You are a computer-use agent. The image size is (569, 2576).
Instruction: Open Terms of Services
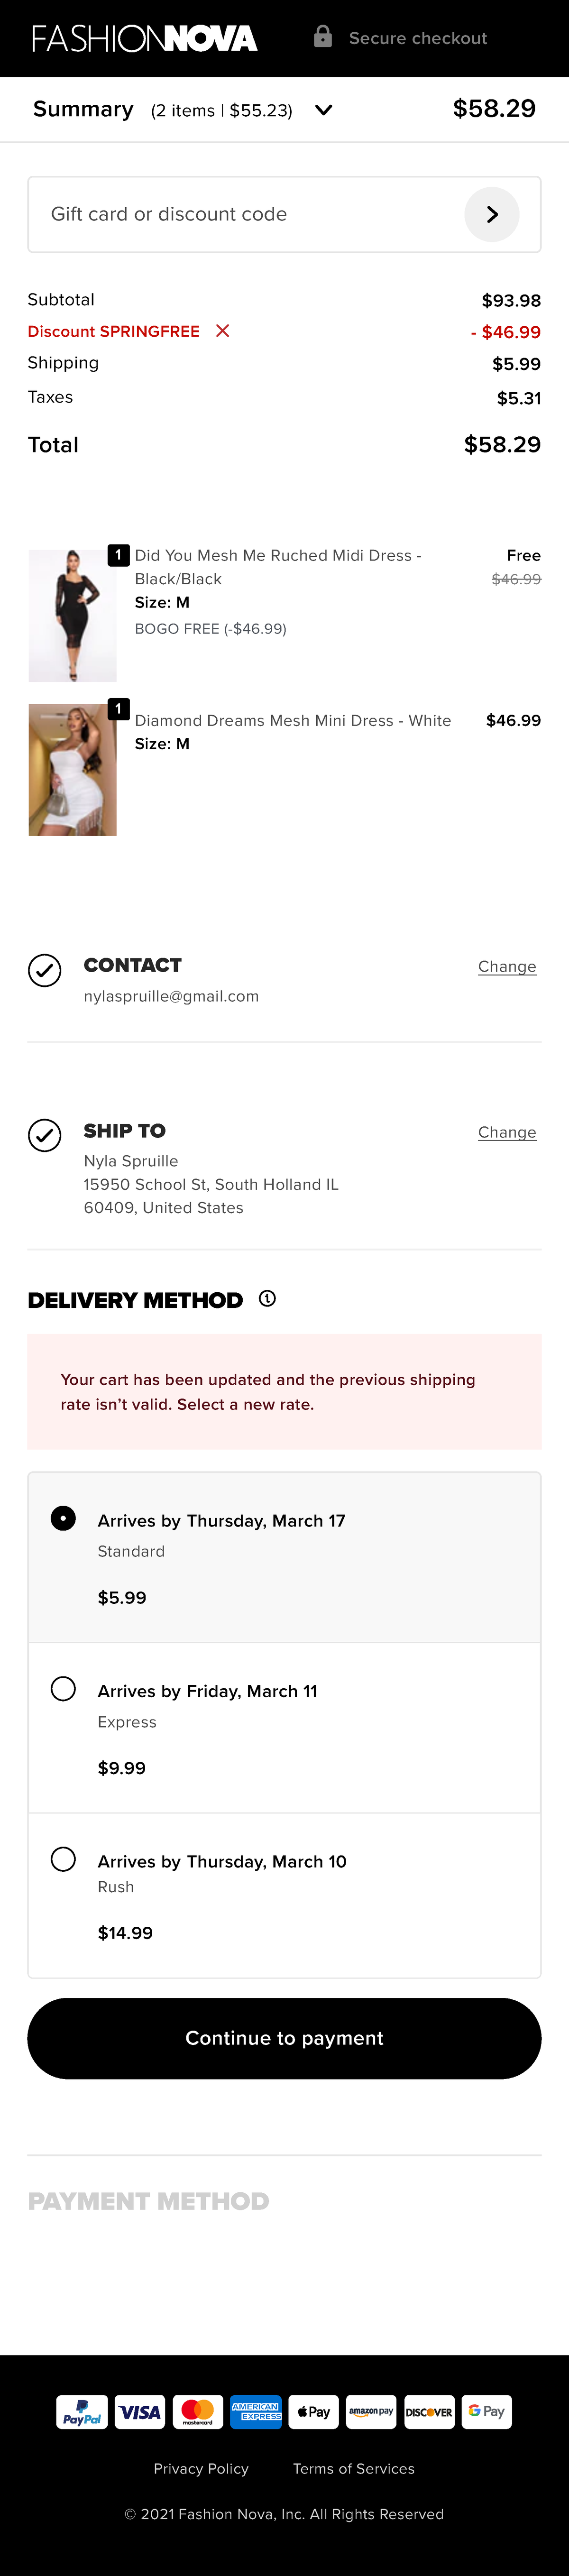click(354, 2469)
